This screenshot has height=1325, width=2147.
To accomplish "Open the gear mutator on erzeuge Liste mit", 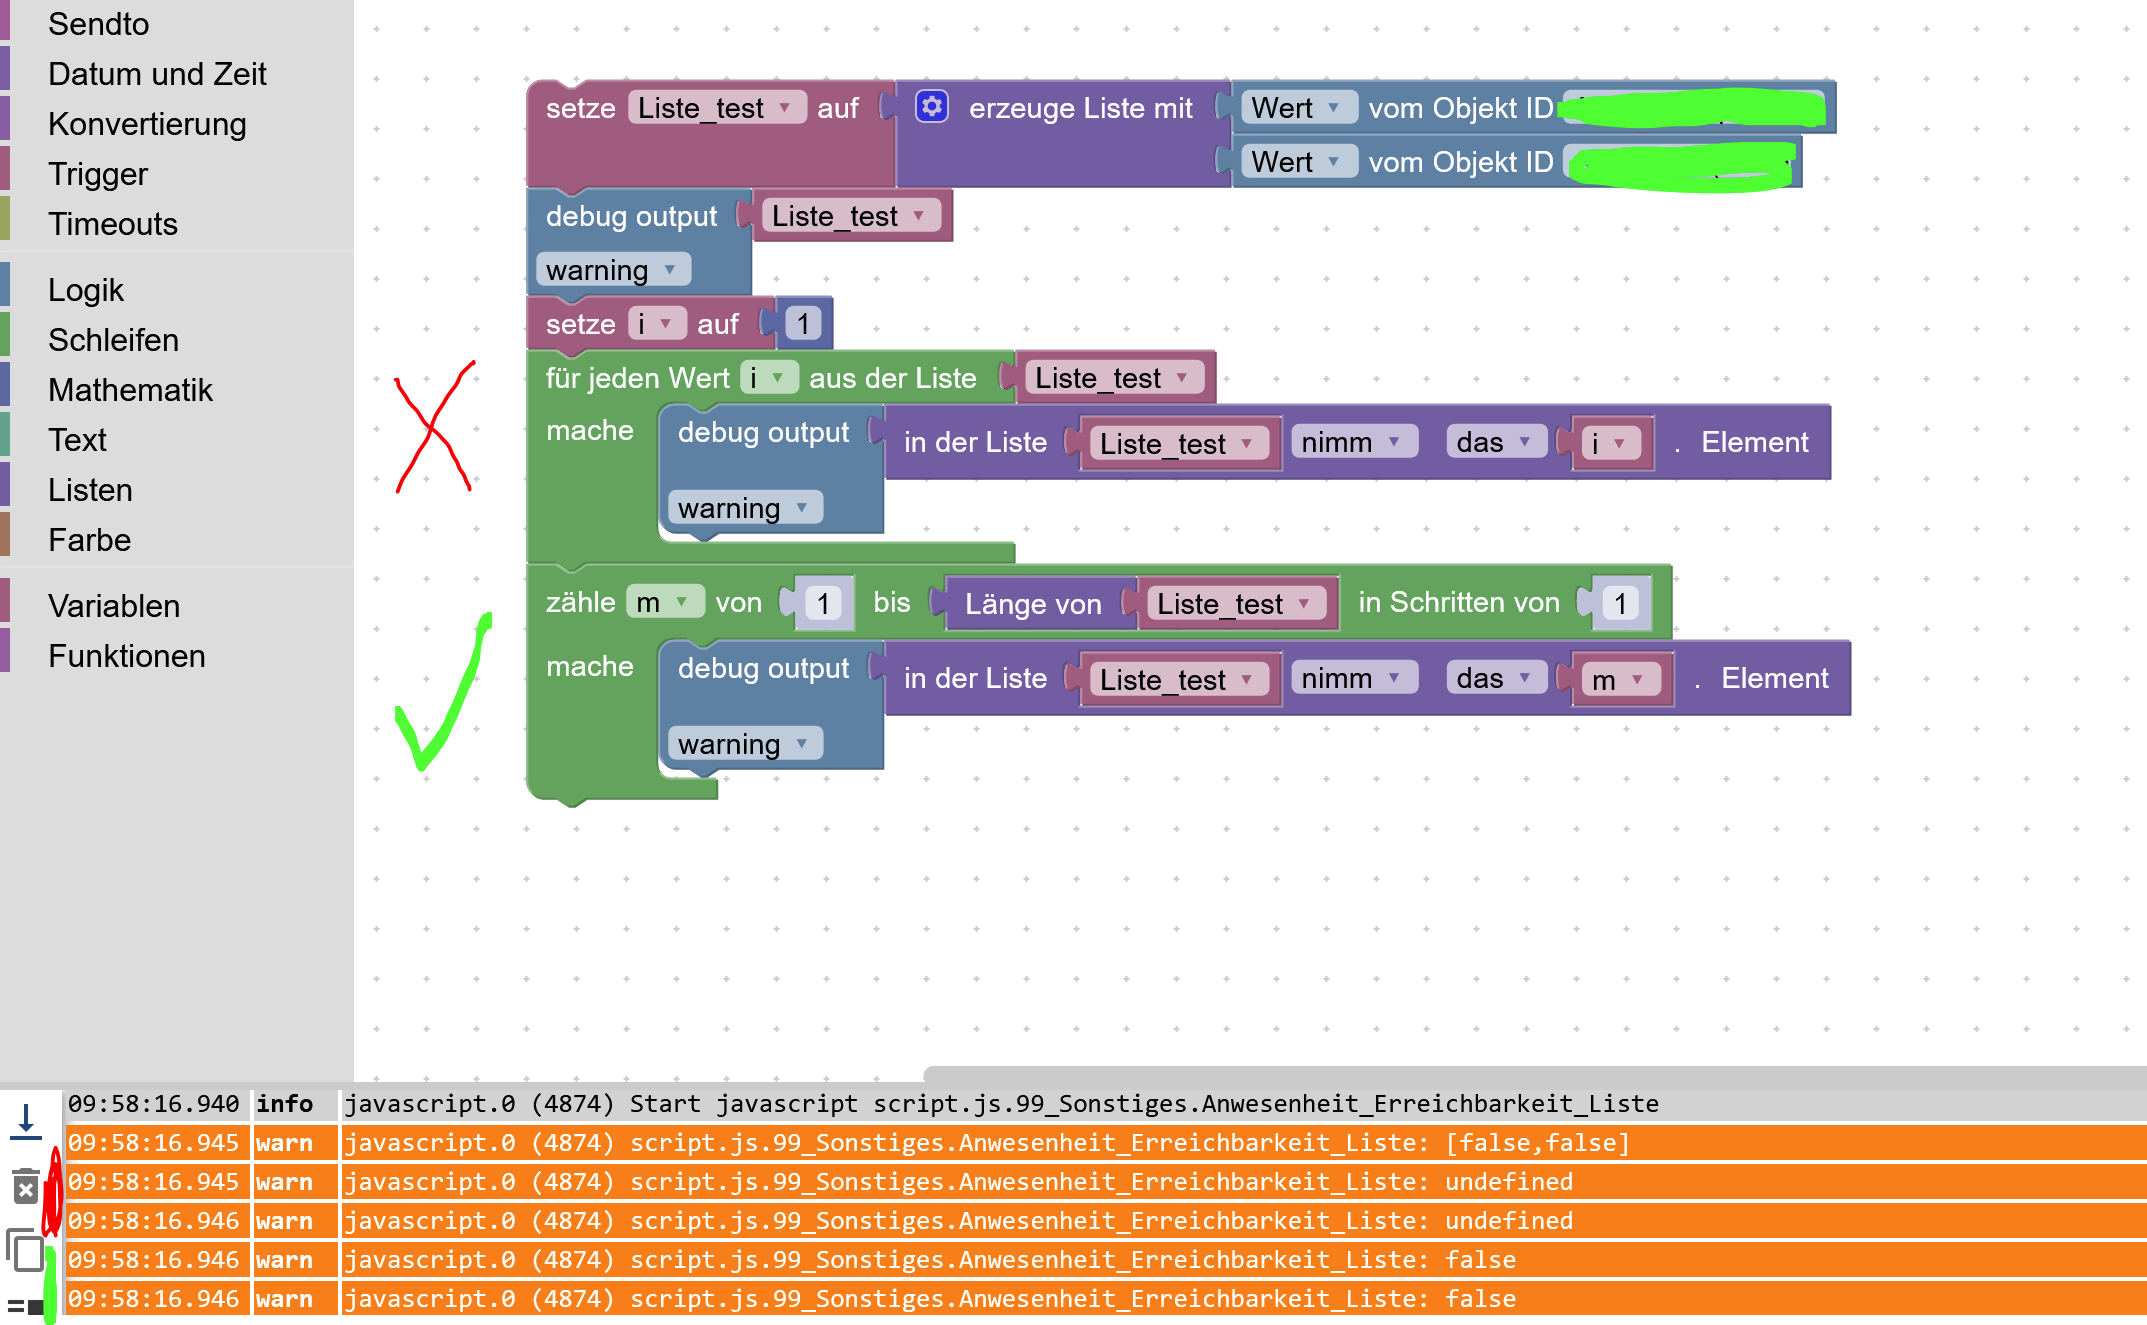I will pos(931,107).
